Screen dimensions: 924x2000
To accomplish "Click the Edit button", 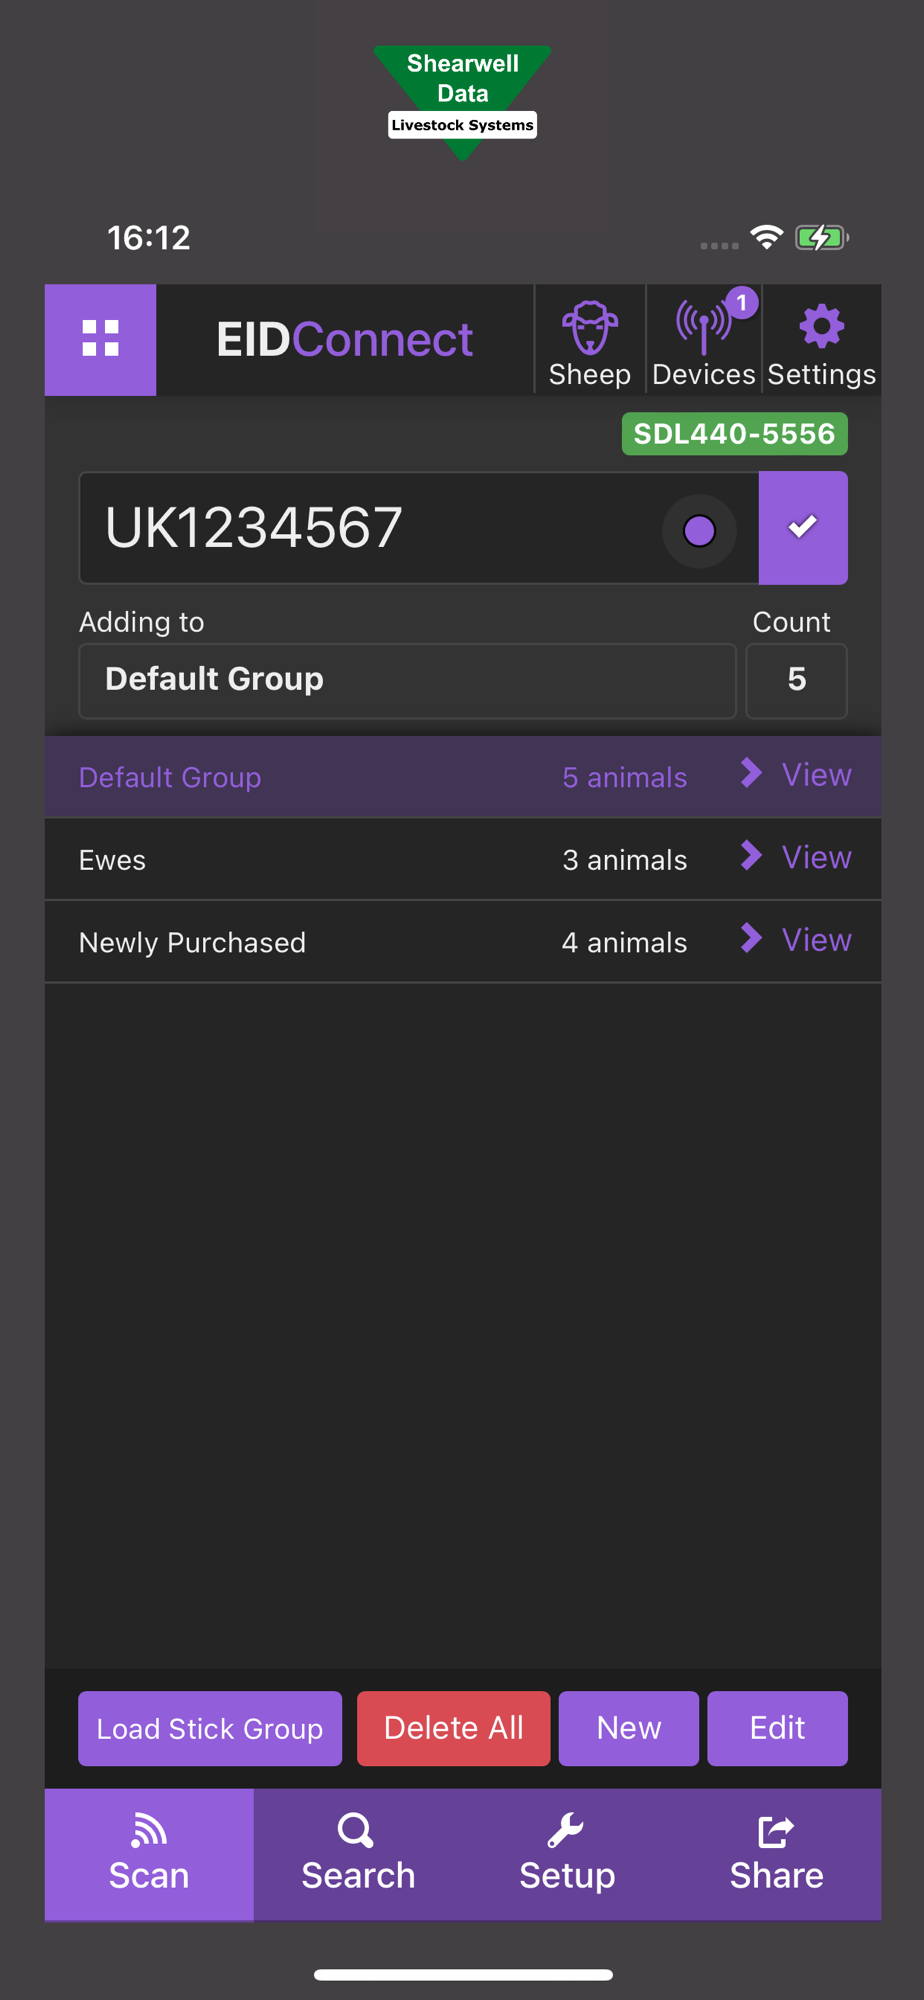I will 777,1728.
